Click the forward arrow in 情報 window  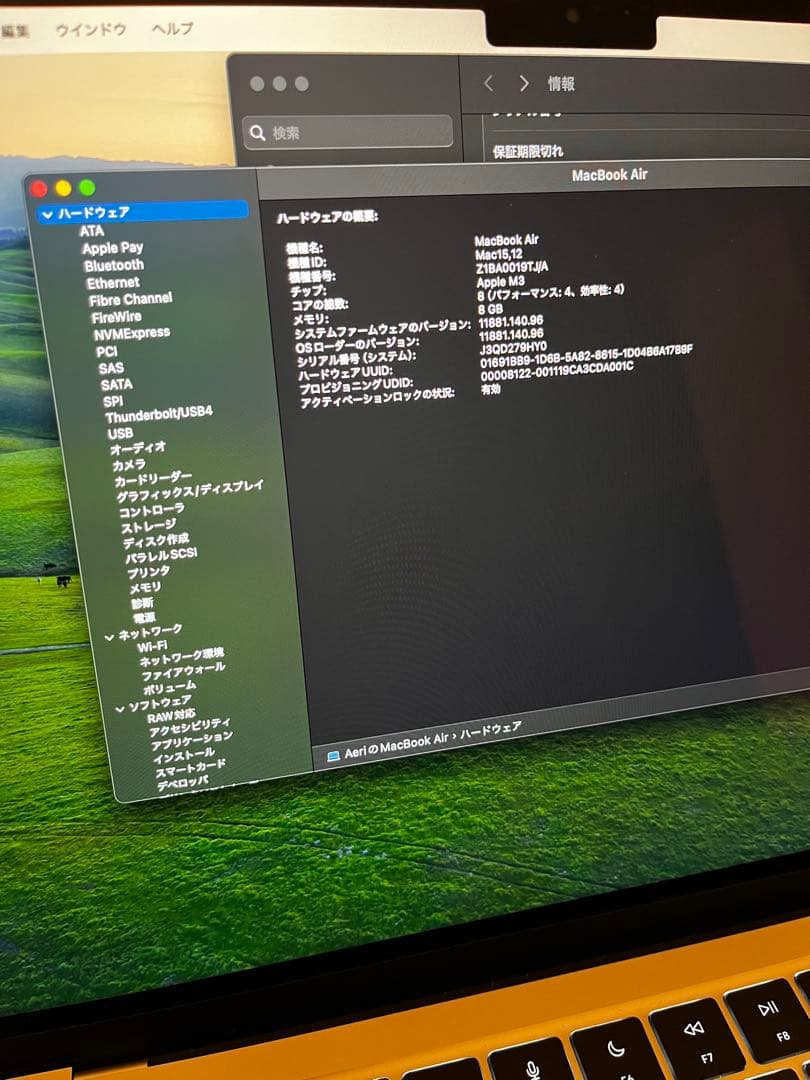click(523, 84)
